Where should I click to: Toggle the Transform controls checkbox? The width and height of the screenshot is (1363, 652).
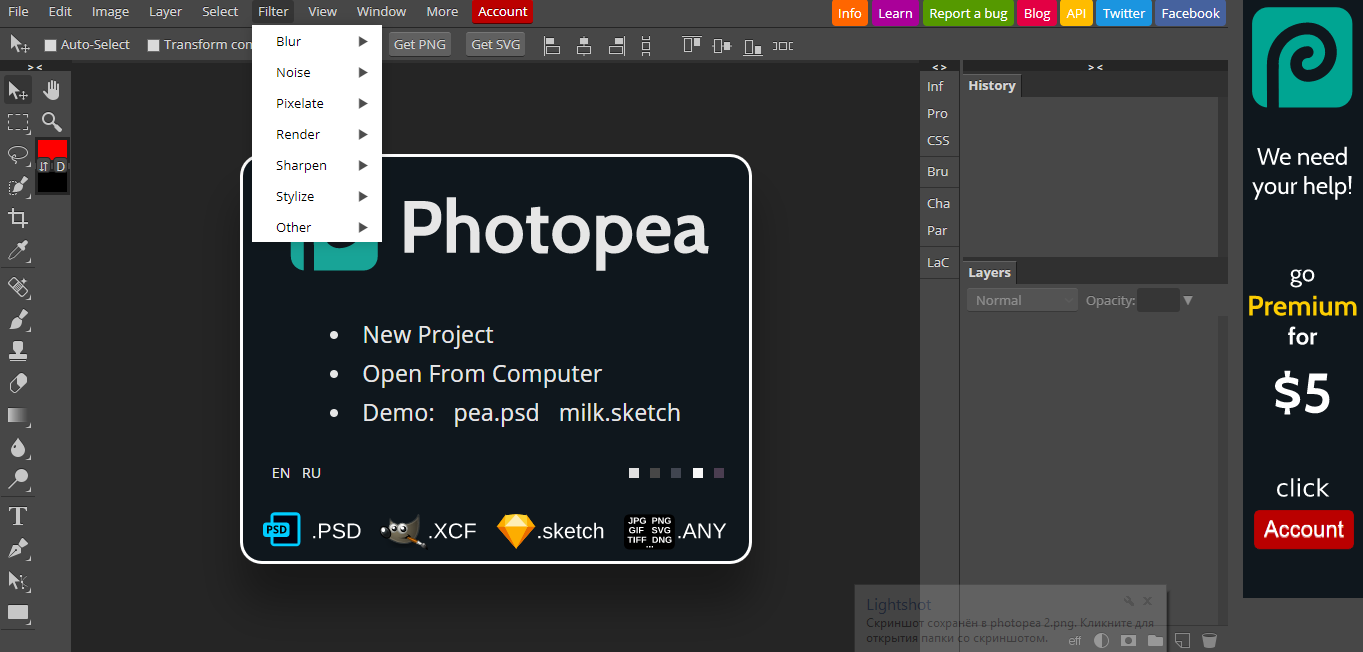(153, 45)
